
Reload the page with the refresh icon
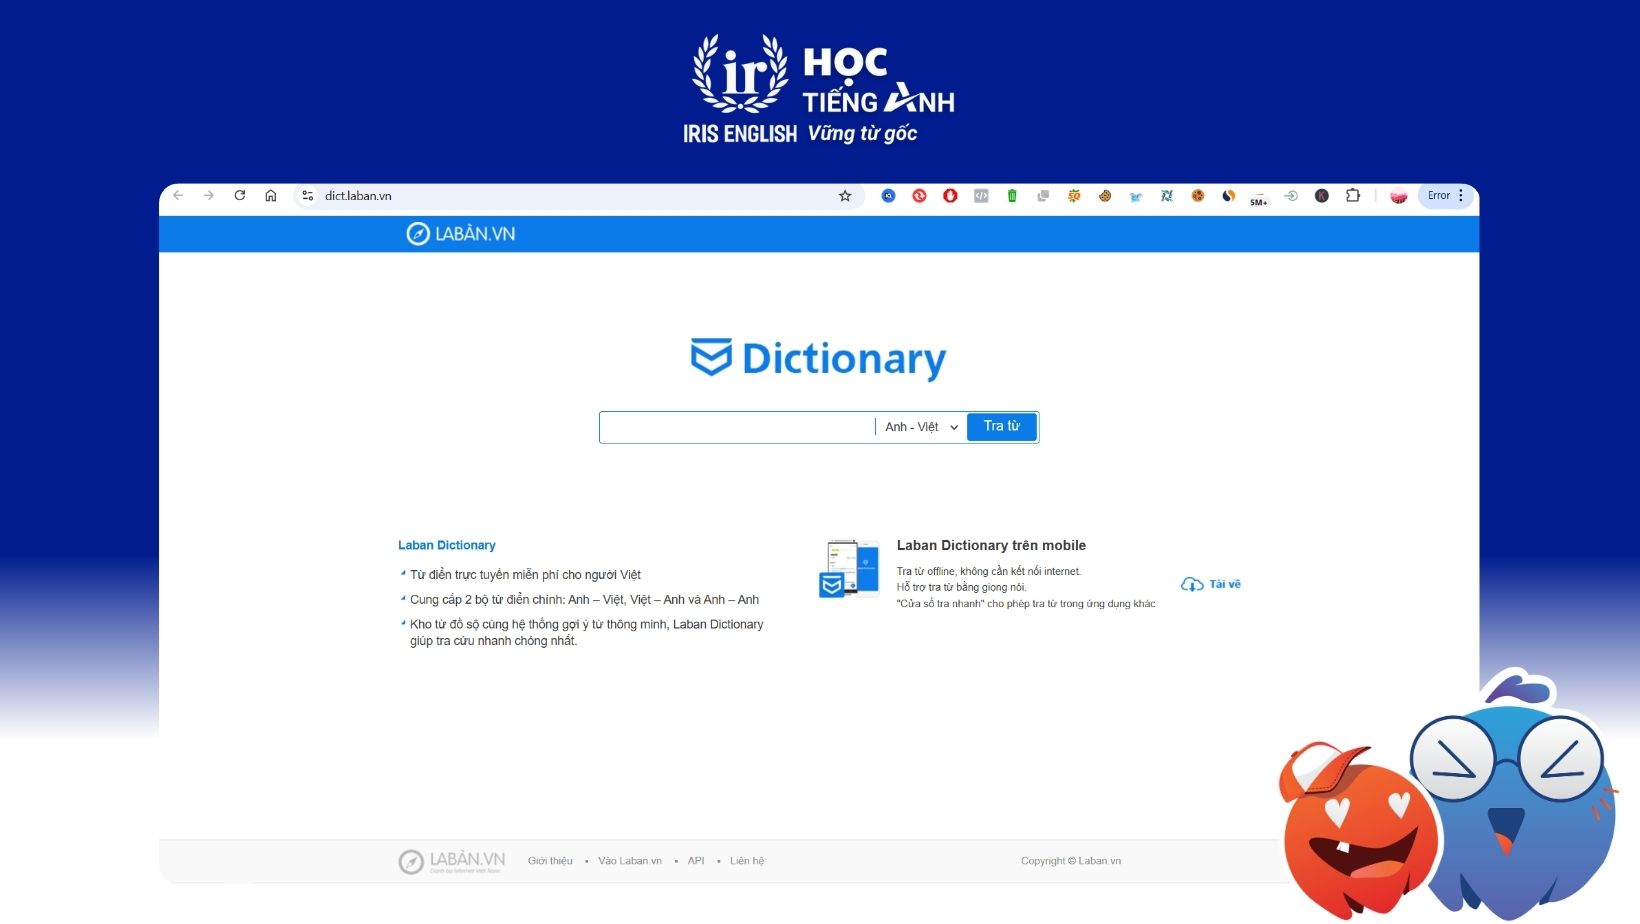point(240,196)
